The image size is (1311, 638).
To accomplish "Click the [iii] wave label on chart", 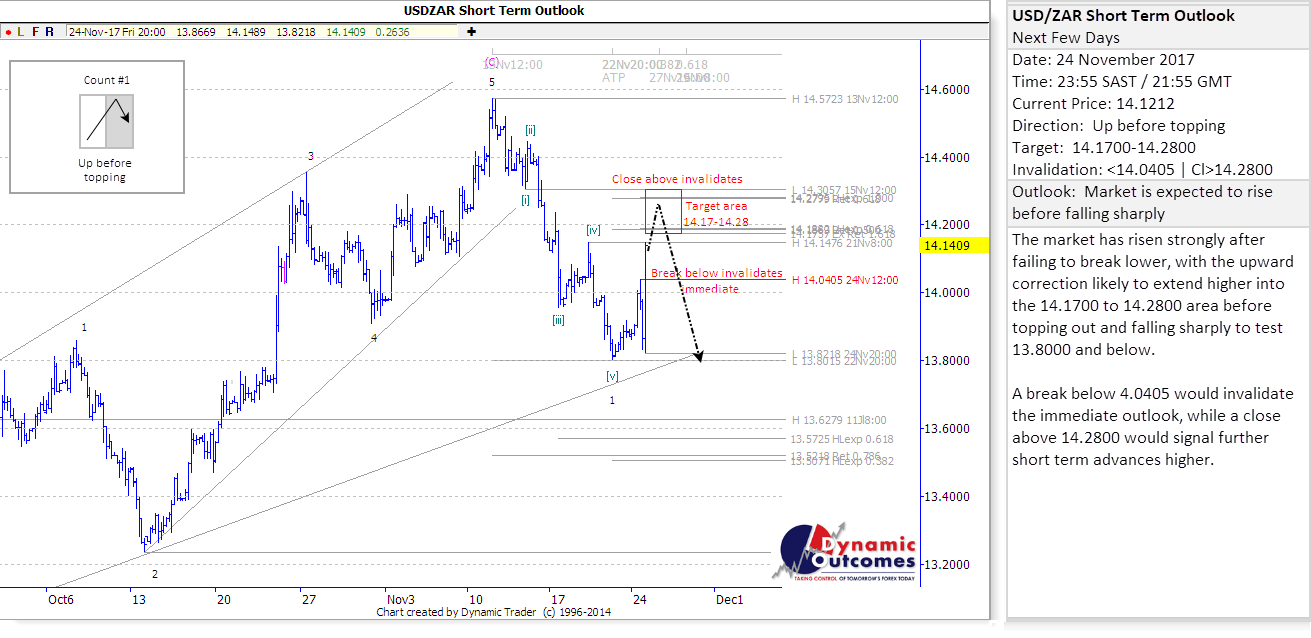I will click(x=560, y=320).
